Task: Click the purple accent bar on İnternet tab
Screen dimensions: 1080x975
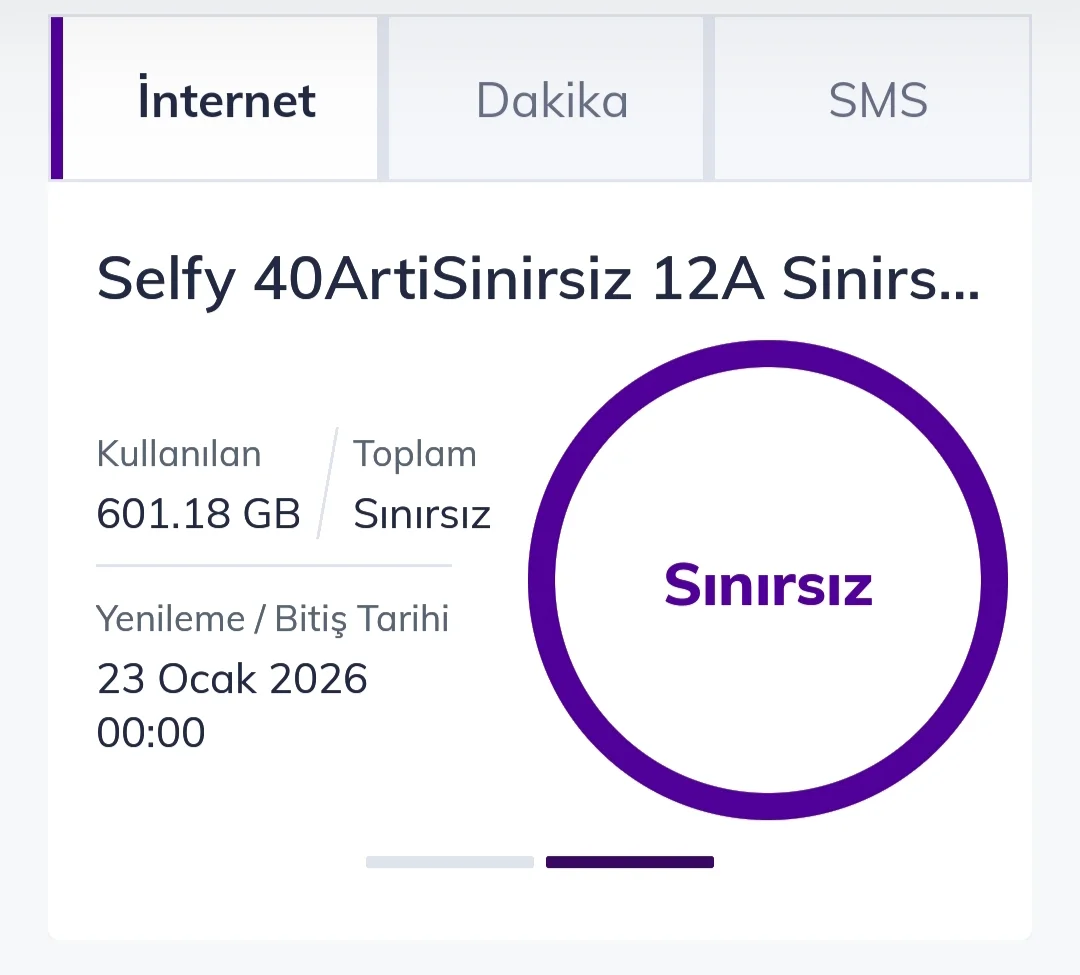Action: (x=56, y=98)
